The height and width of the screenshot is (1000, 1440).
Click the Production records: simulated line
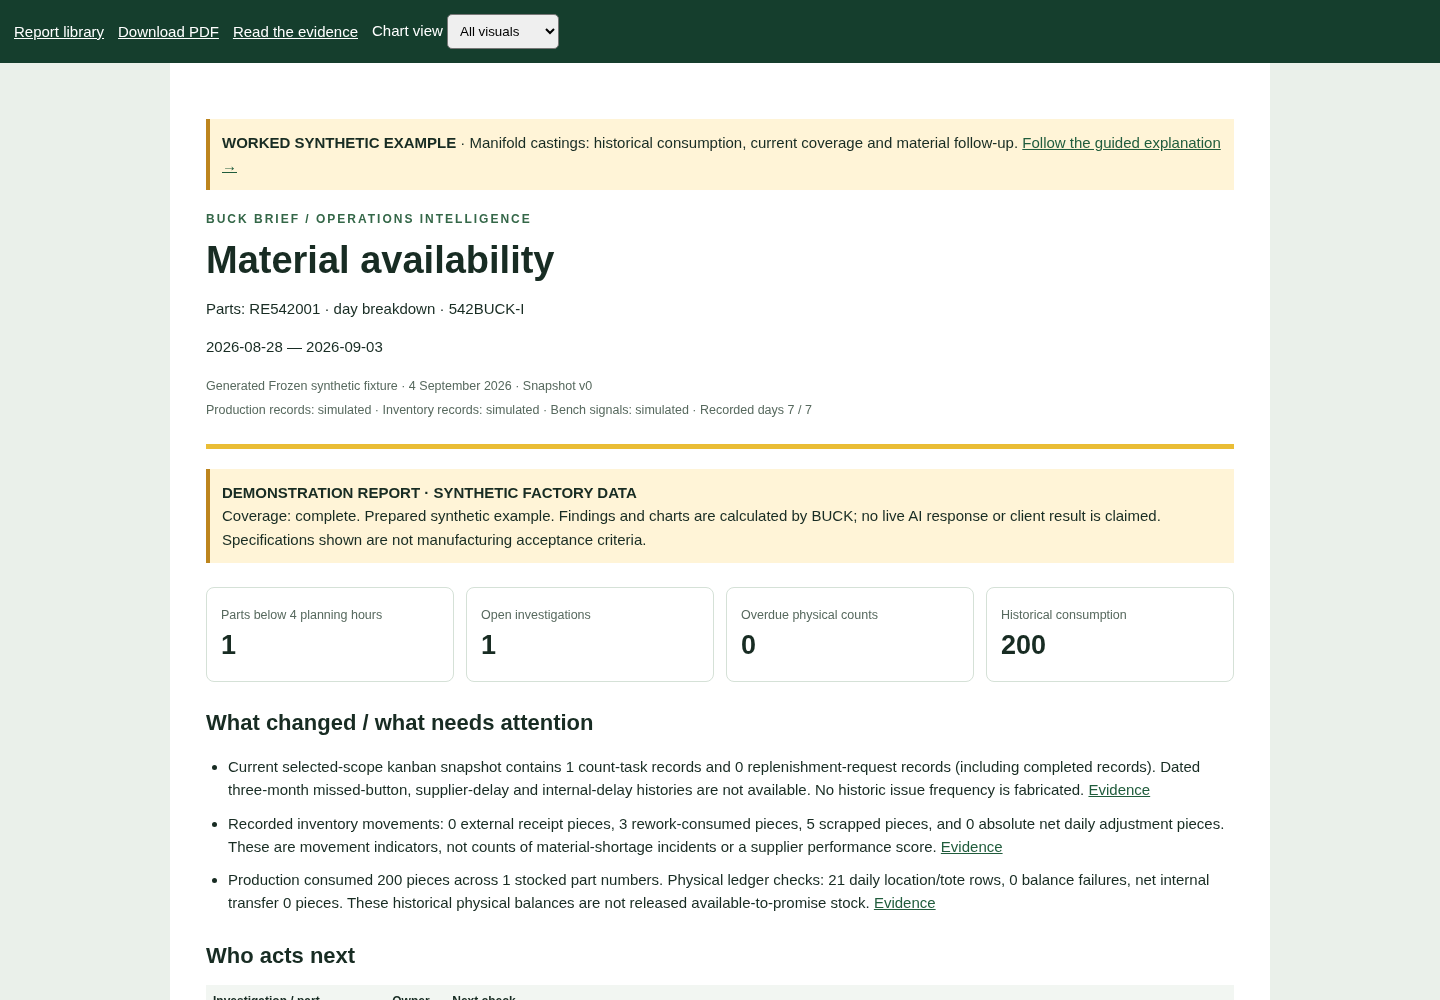509,410
